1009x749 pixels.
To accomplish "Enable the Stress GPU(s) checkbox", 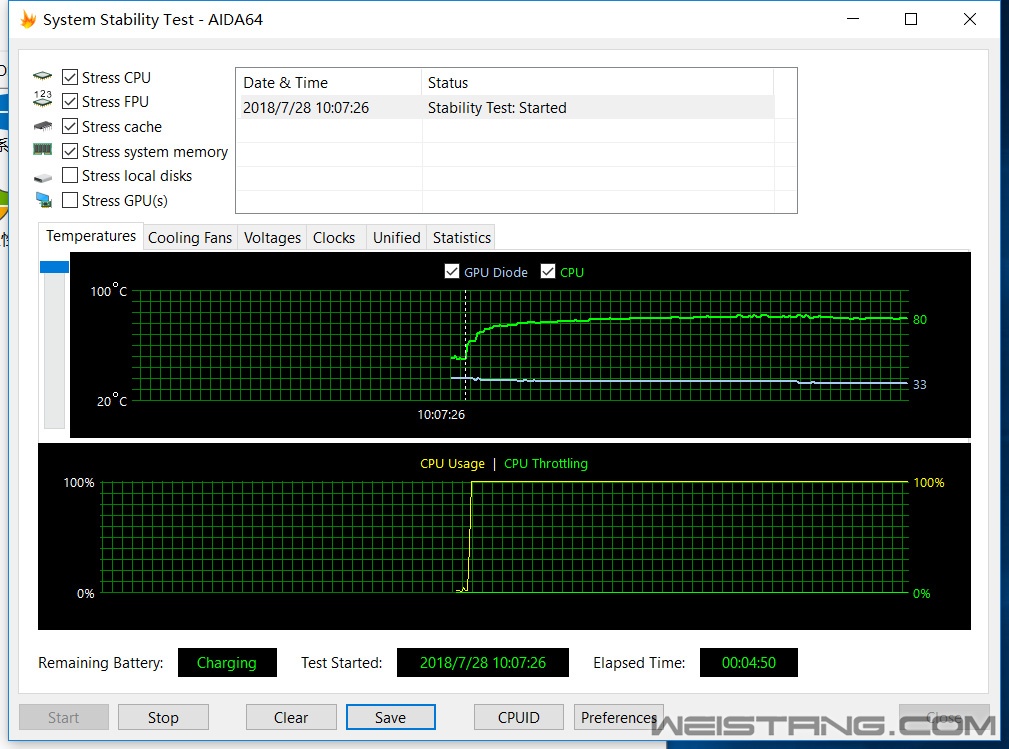I will pos(70,200).
